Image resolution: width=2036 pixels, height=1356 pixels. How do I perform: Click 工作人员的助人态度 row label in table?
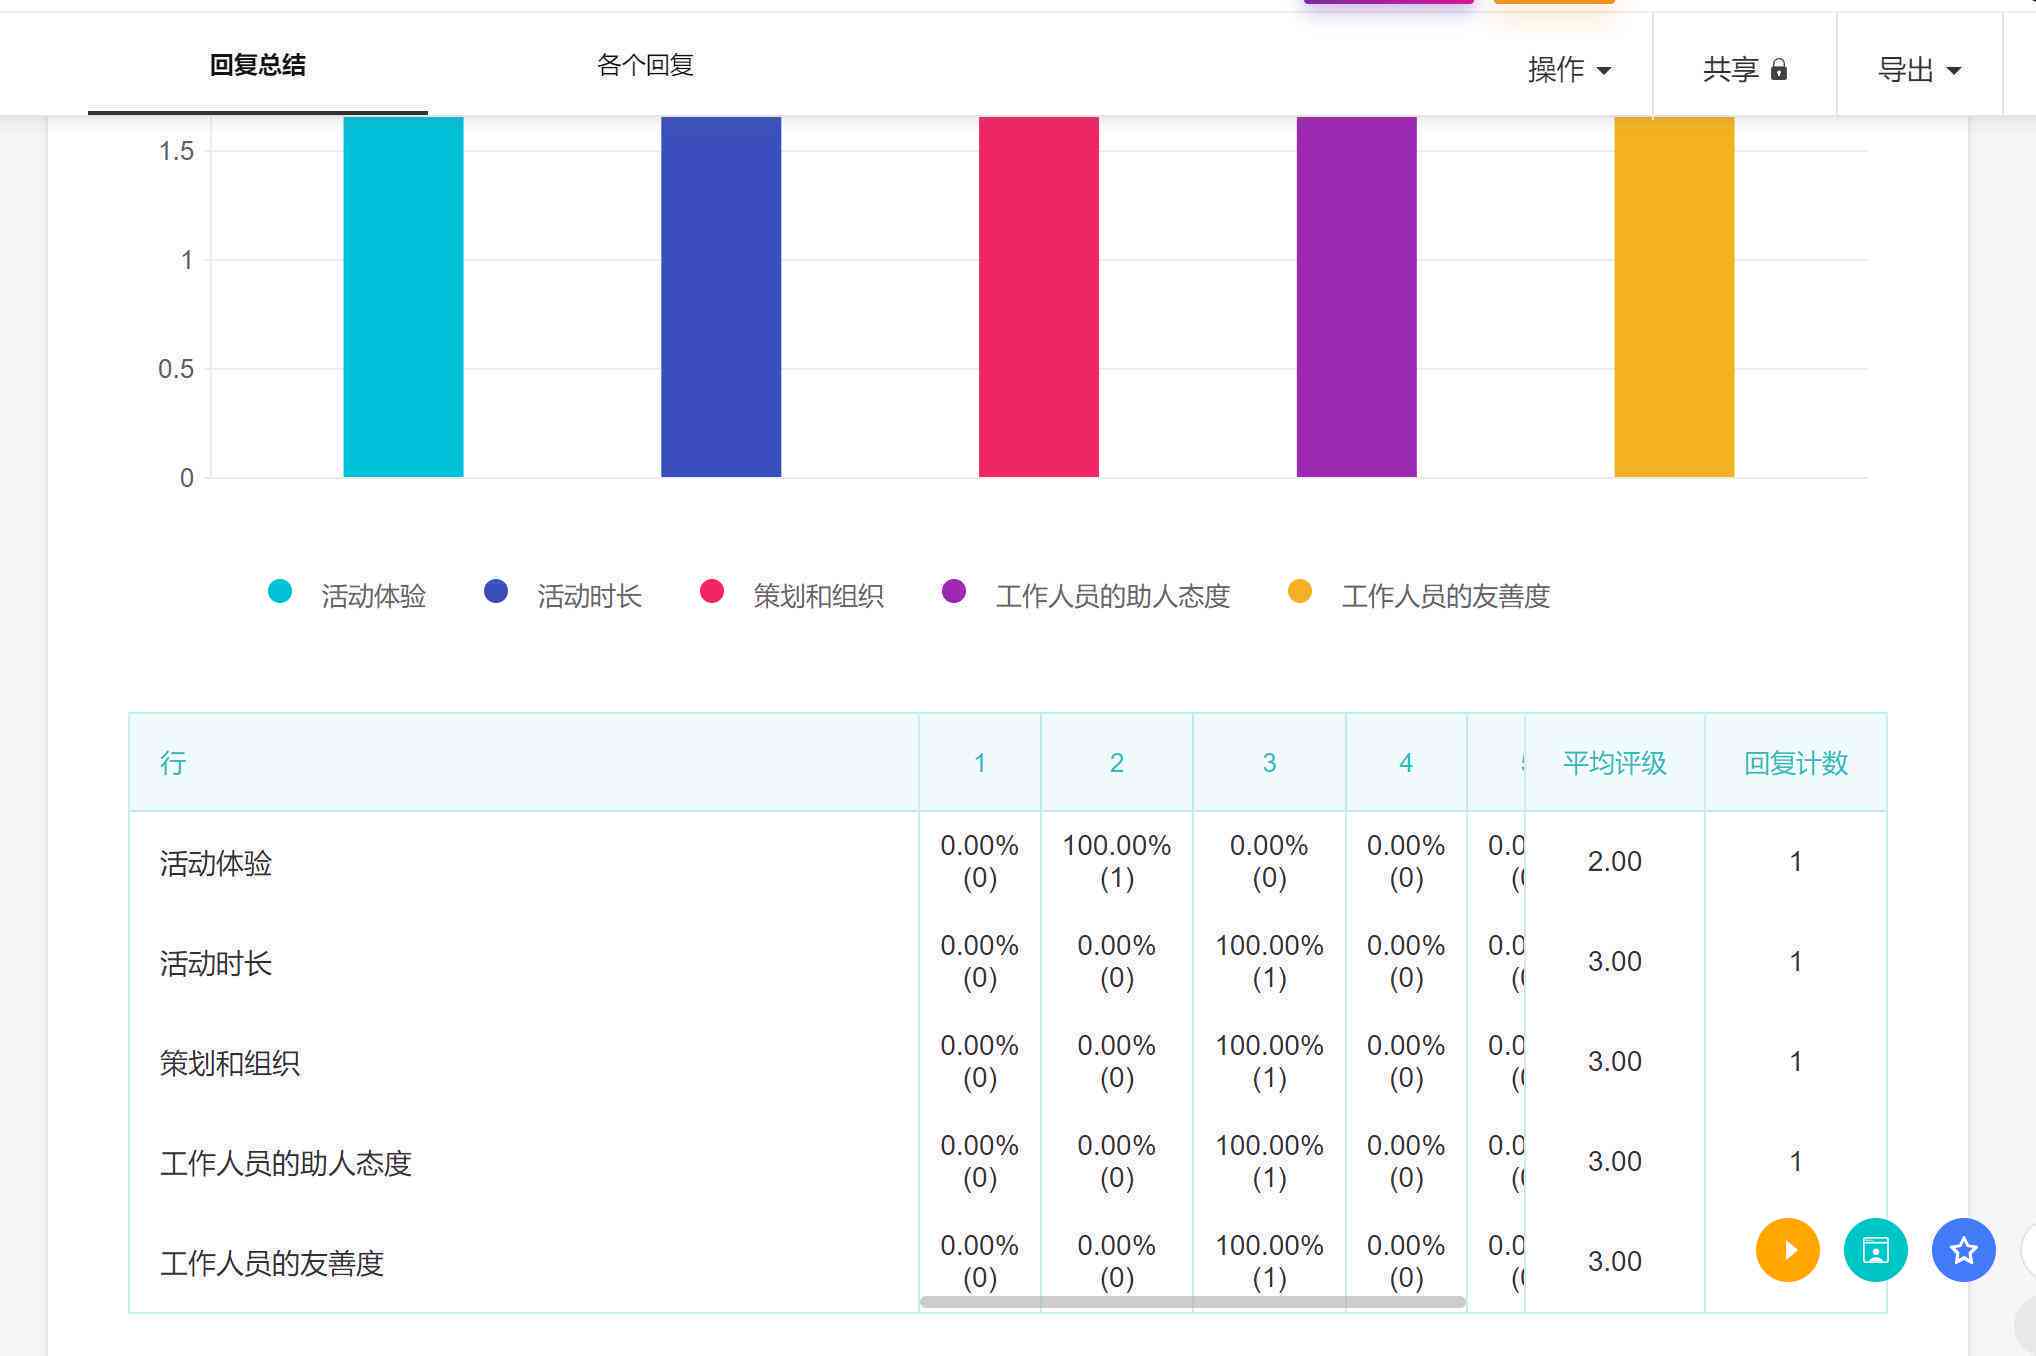pyautogui.click(x=286, y=1163)
